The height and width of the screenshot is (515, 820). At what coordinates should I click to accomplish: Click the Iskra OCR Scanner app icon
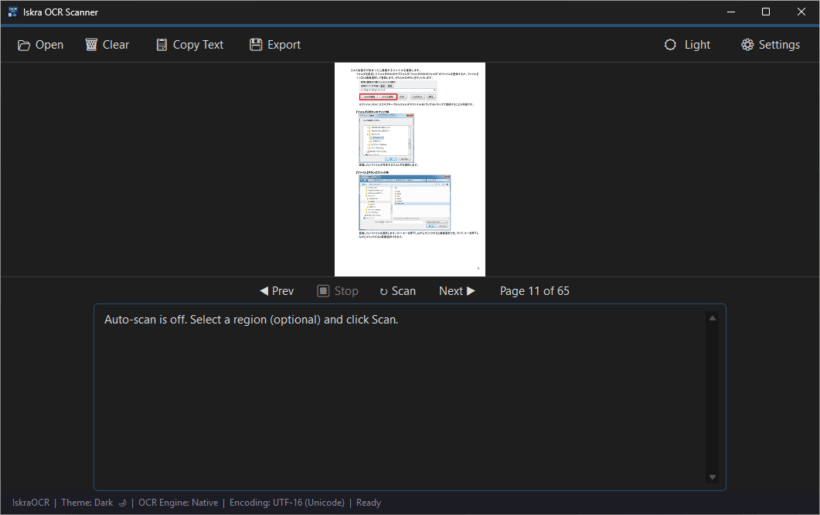point(13,12)
